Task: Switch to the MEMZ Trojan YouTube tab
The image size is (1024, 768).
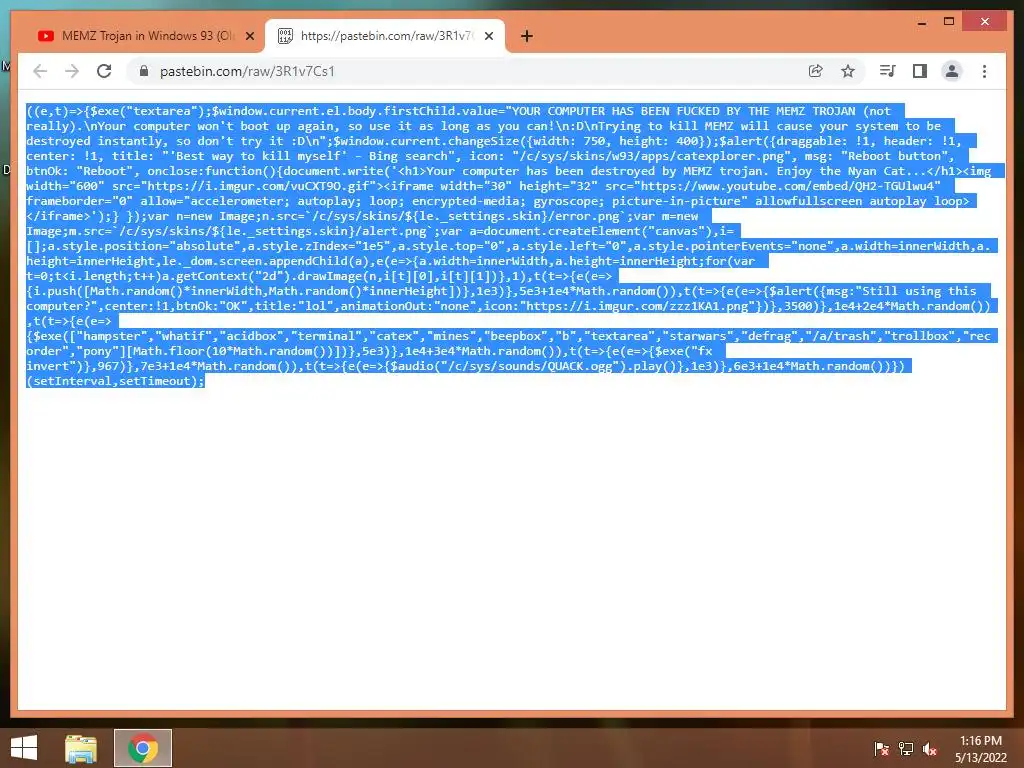Action: tap(147, 36)
